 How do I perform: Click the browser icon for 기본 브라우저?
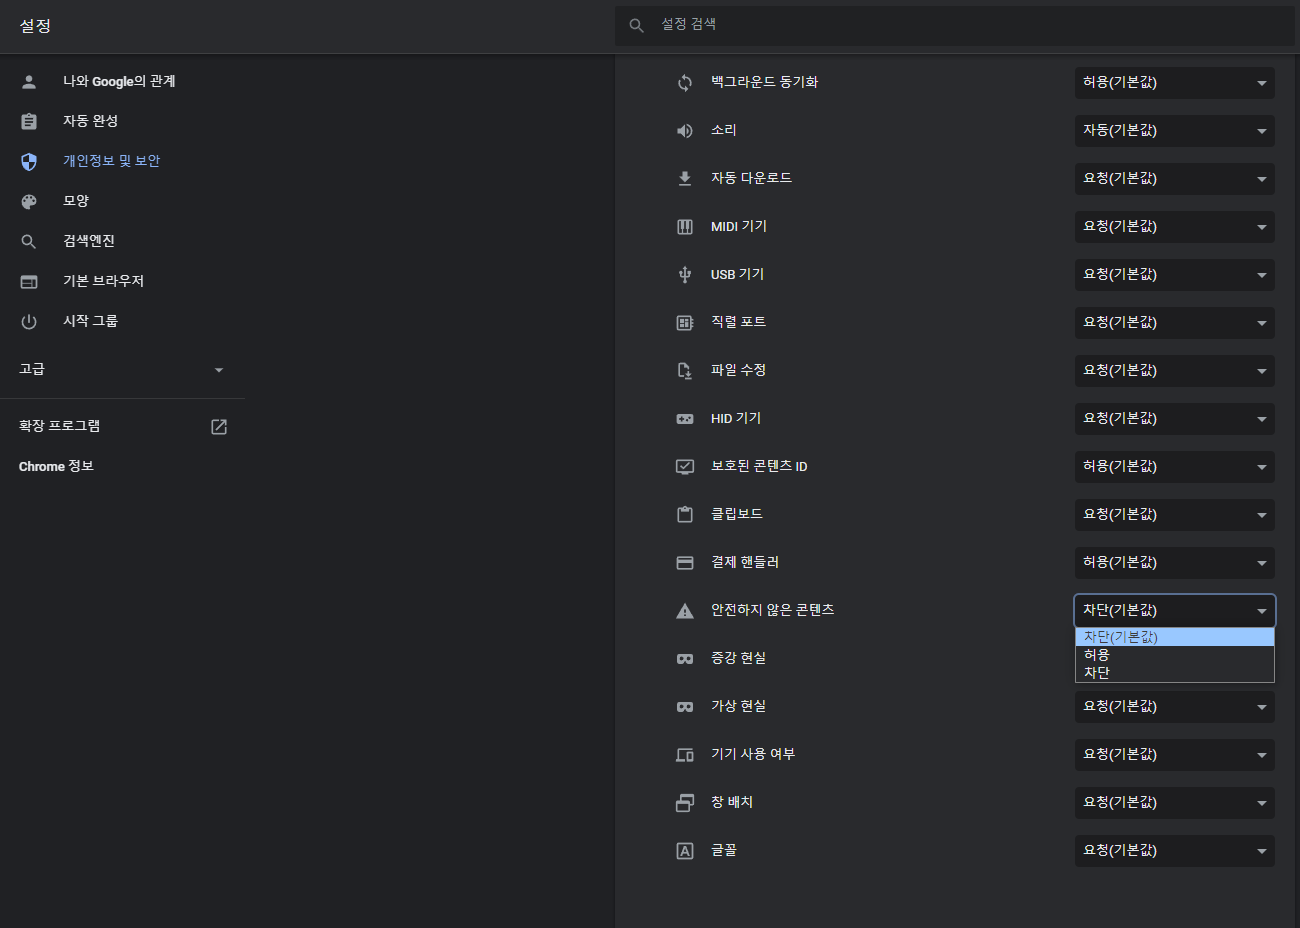coord(29,282)
